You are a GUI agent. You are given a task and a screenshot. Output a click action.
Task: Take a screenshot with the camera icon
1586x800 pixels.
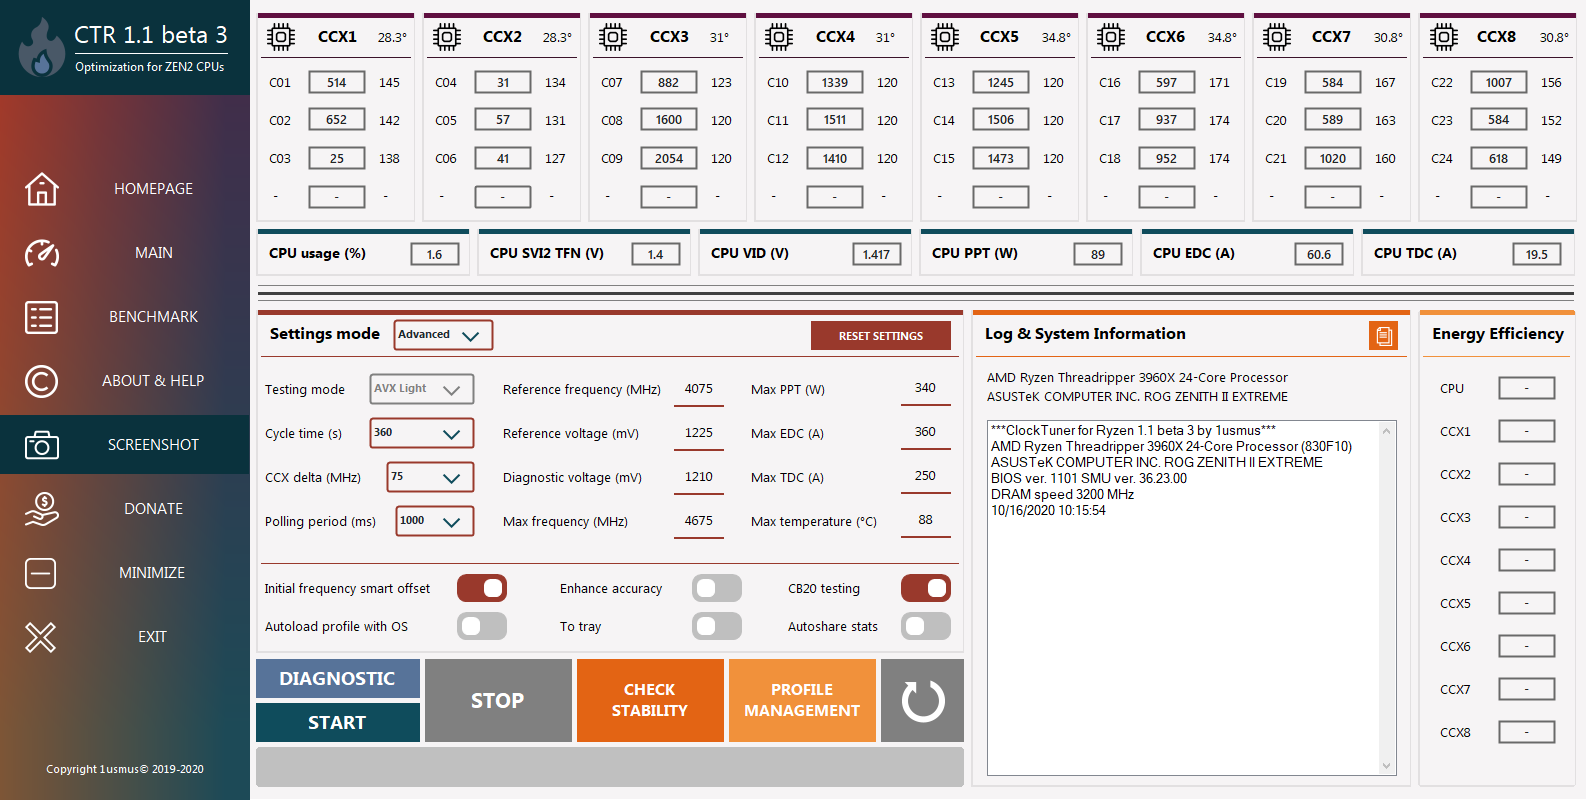coord(41,445)
